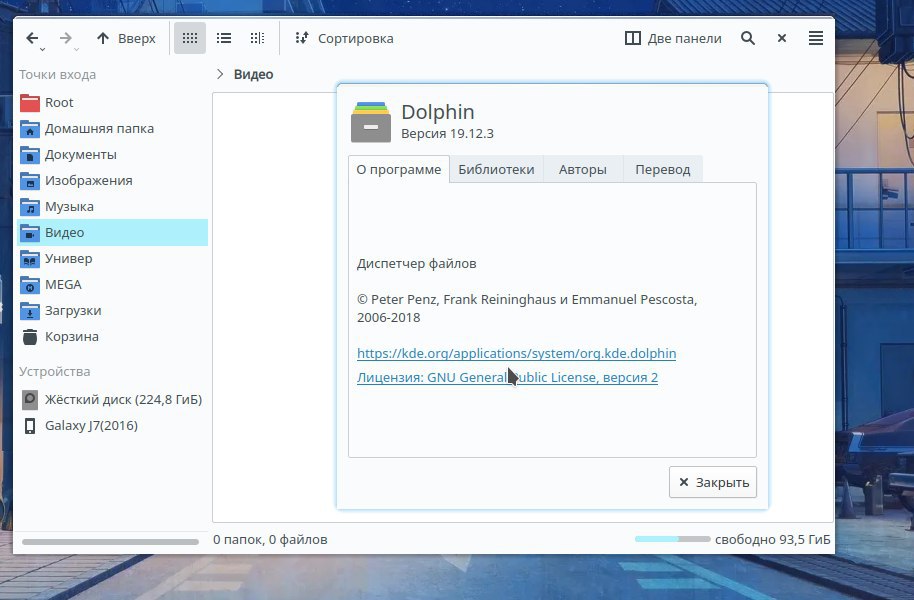Open the Сортировка sort menu

(344, 38)
